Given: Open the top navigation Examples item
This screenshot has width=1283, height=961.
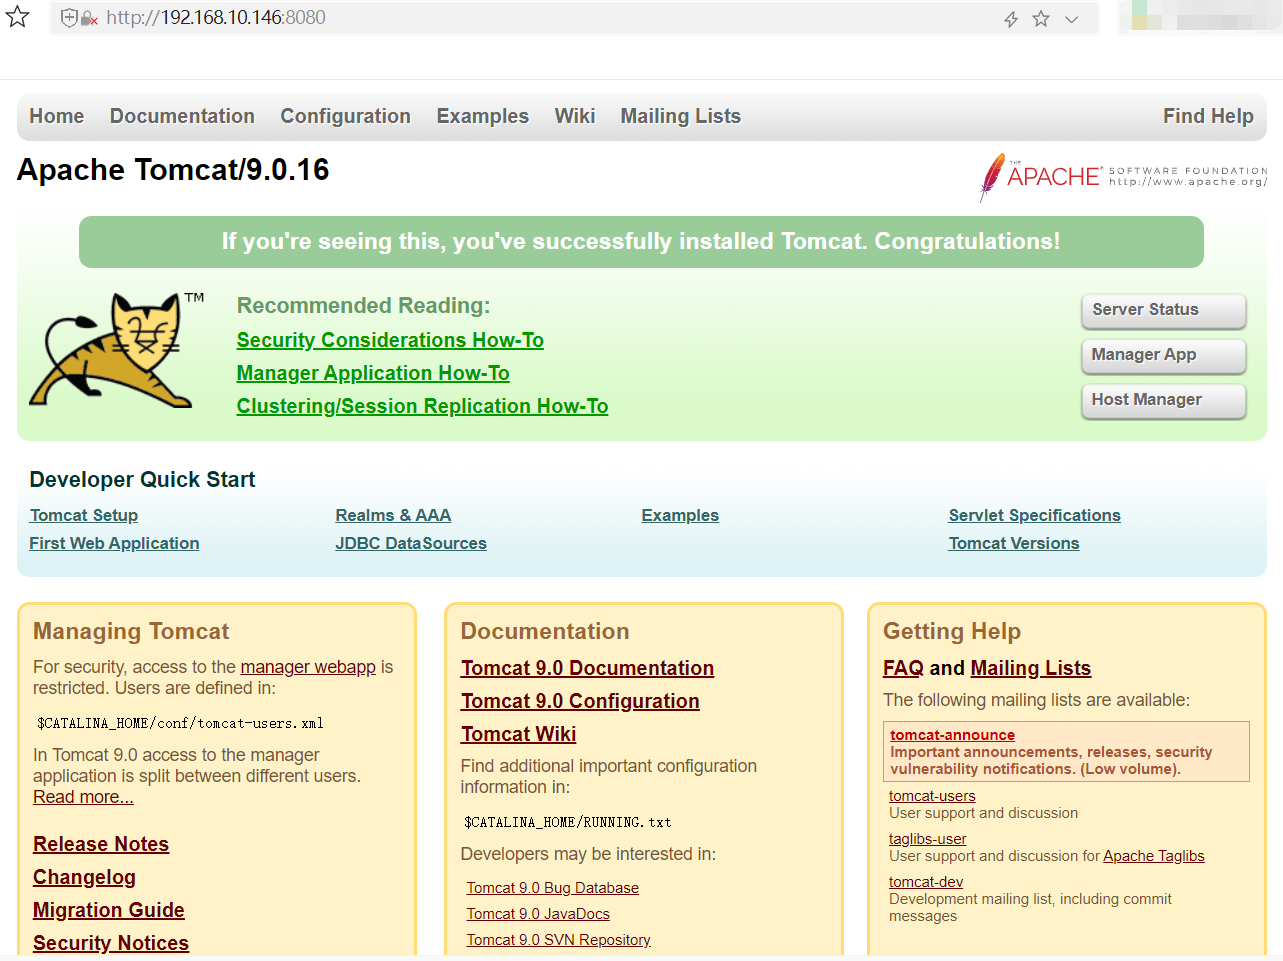Looking at the screenshot, I should pos(482,117).
